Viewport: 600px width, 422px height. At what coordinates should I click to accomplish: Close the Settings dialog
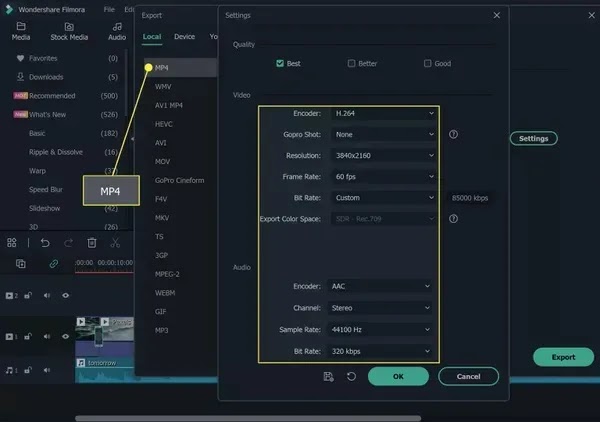pos(497,15)
